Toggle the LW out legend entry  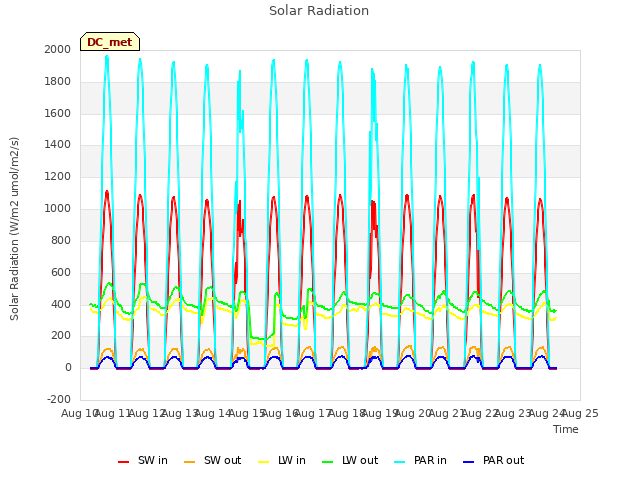[x=350, y=460]
